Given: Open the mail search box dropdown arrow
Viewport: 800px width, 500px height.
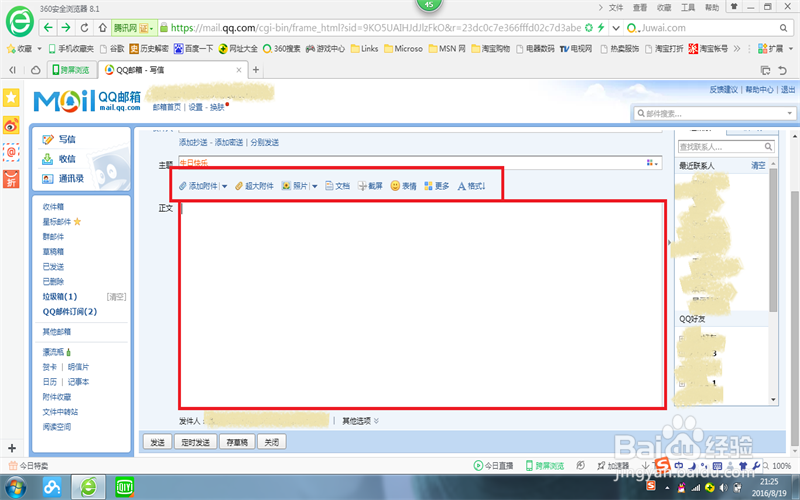Looking at the screenshot, I should 789,113.
